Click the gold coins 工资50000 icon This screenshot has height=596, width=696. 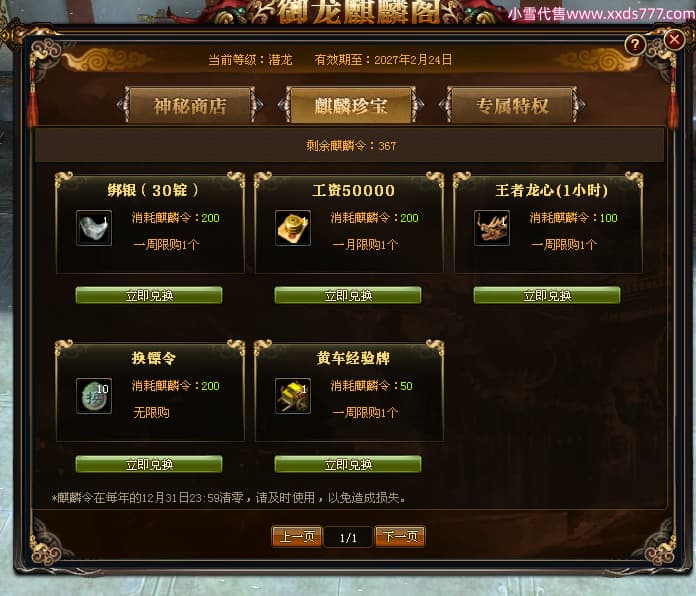293,228
